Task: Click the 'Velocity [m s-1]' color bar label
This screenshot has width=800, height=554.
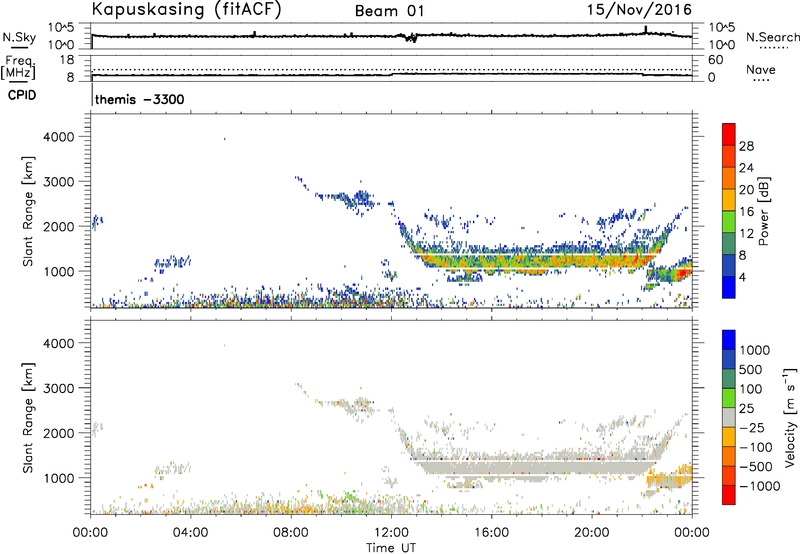Action: [790, 417]
